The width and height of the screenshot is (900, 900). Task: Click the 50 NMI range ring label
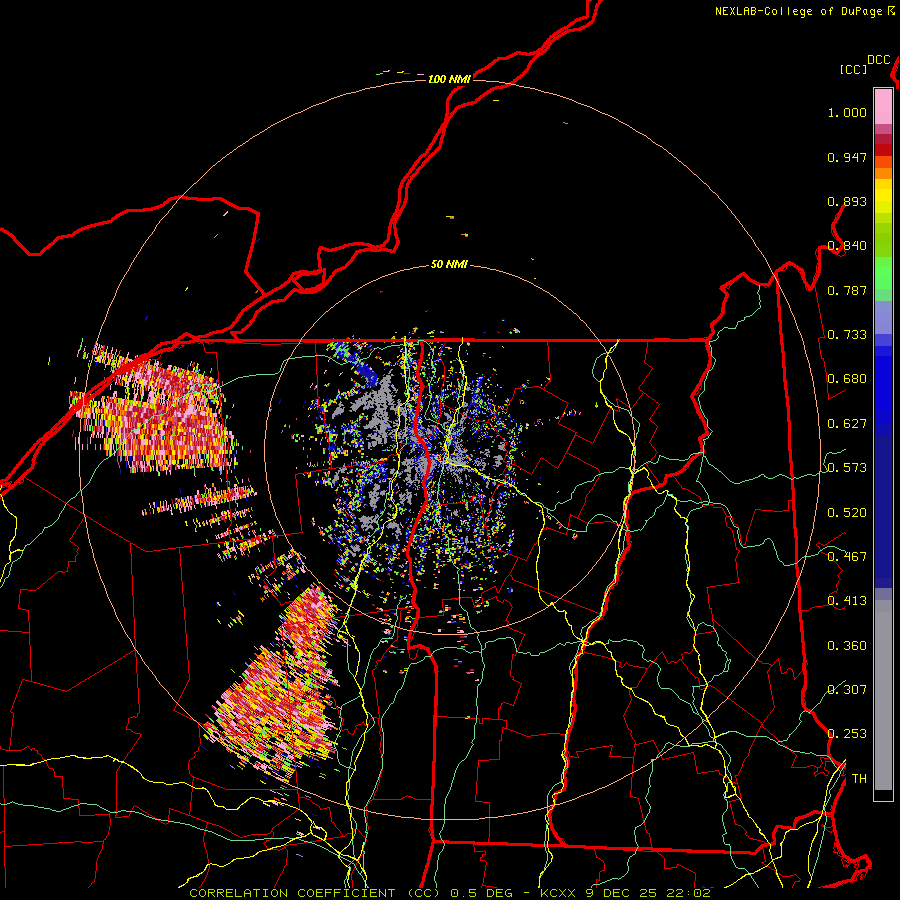coord(449,264)
